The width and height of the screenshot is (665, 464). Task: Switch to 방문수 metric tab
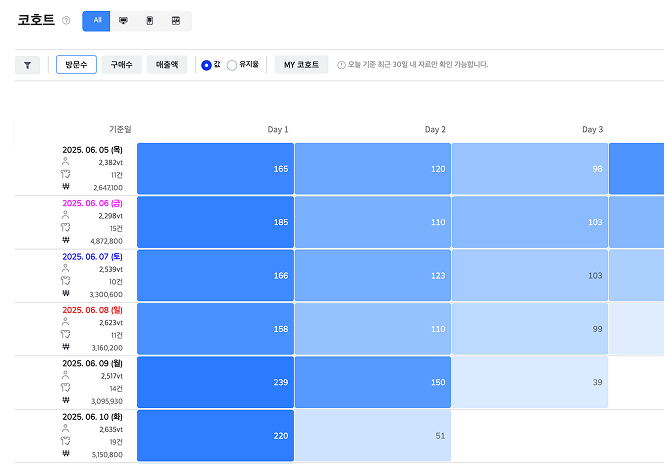point(76,65)
